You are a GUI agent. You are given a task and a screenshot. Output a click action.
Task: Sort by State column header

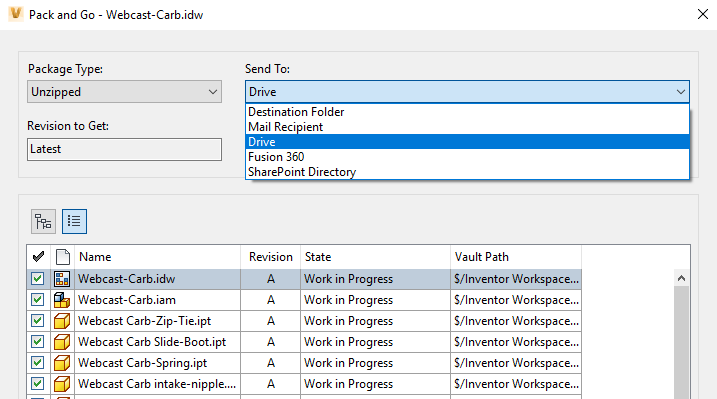point(375,257)
